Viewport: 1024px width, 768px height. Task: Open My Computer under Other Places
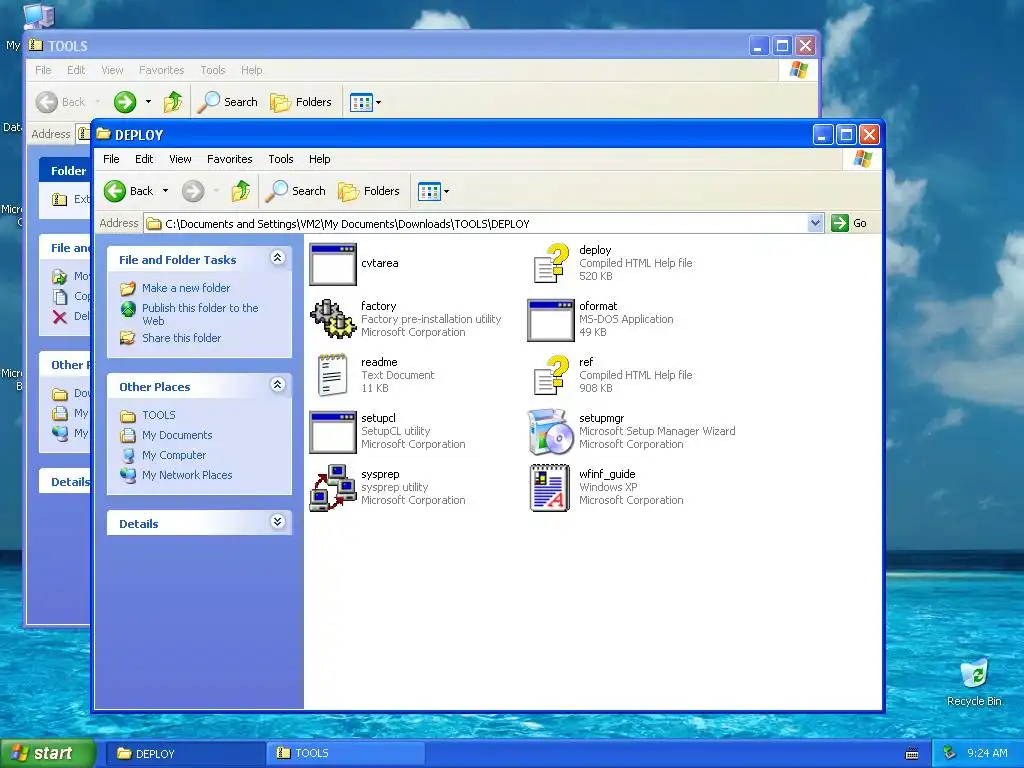coord(174,455)
